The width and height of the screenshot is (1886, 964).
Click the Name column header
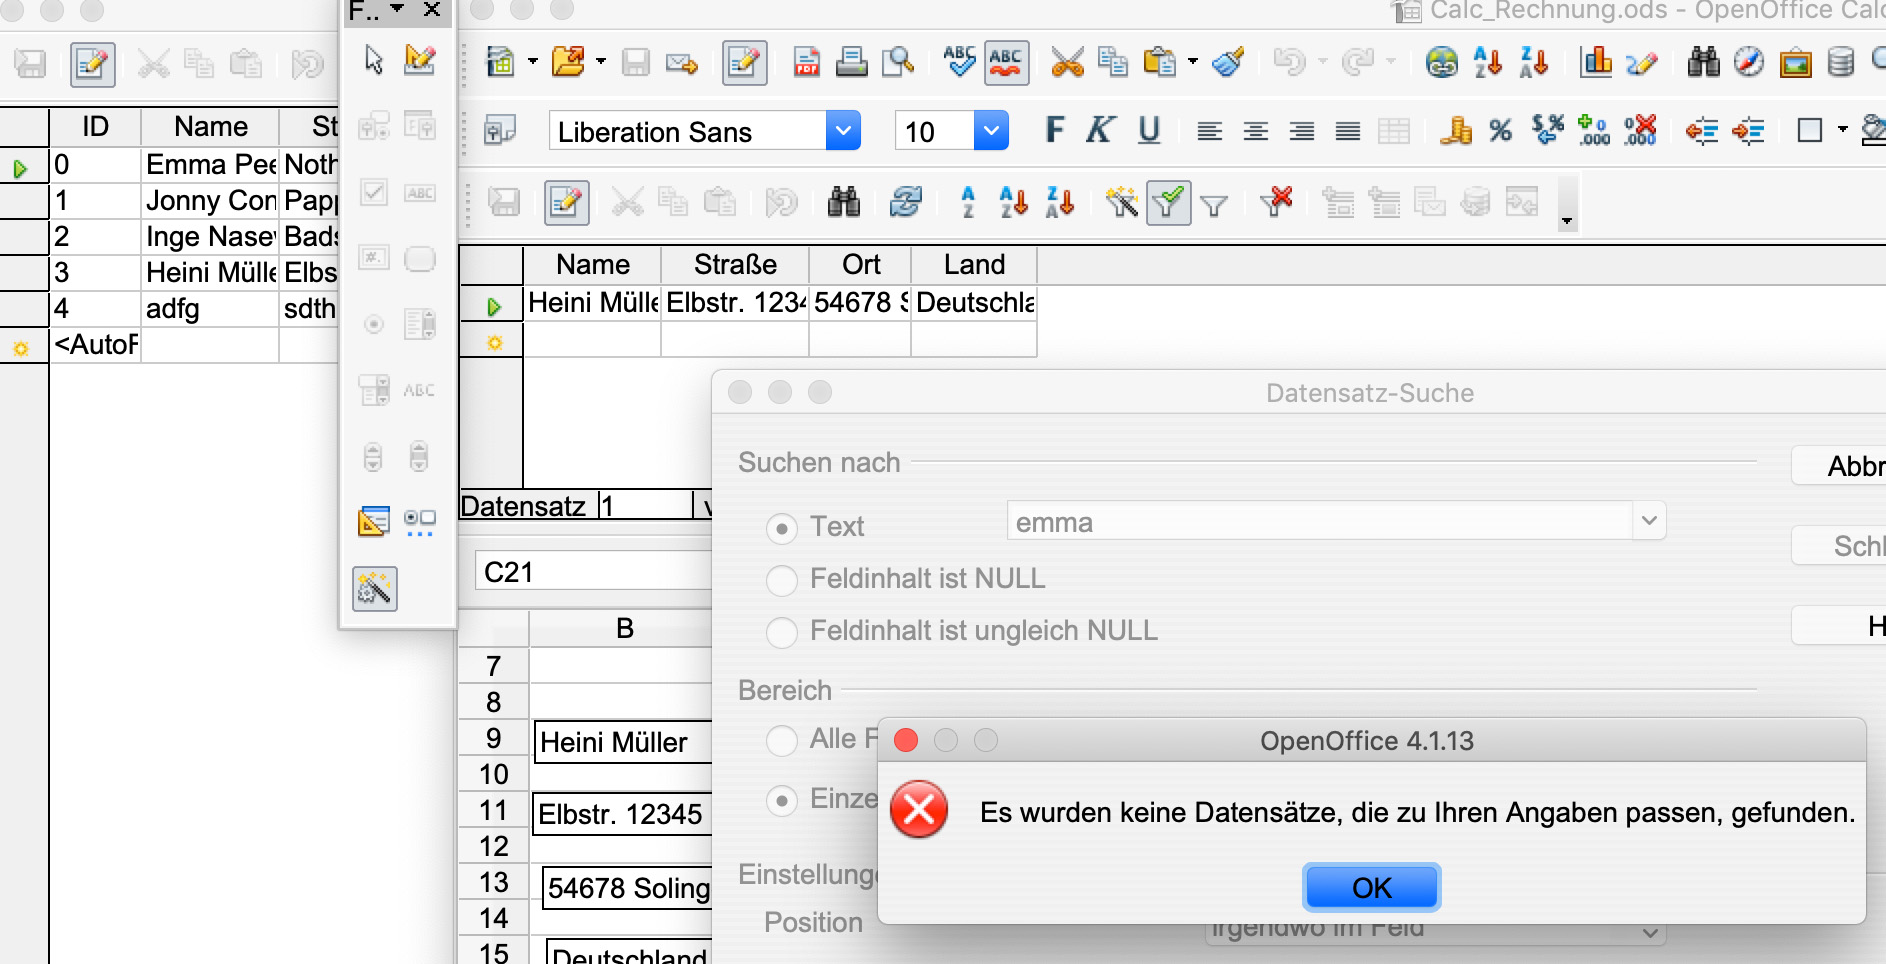[x=592, y=265]
